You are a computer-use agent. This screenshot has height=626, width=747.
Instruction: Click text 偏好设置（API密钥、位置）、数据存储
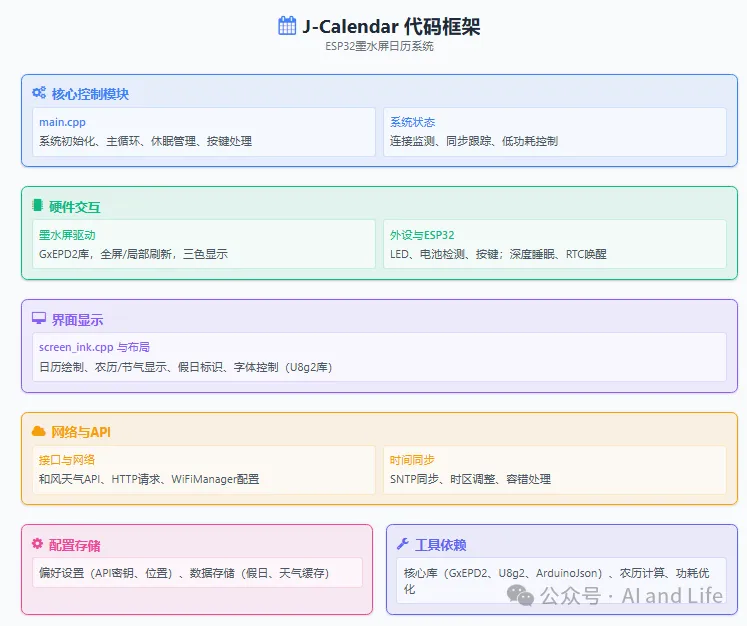point(137,573)
